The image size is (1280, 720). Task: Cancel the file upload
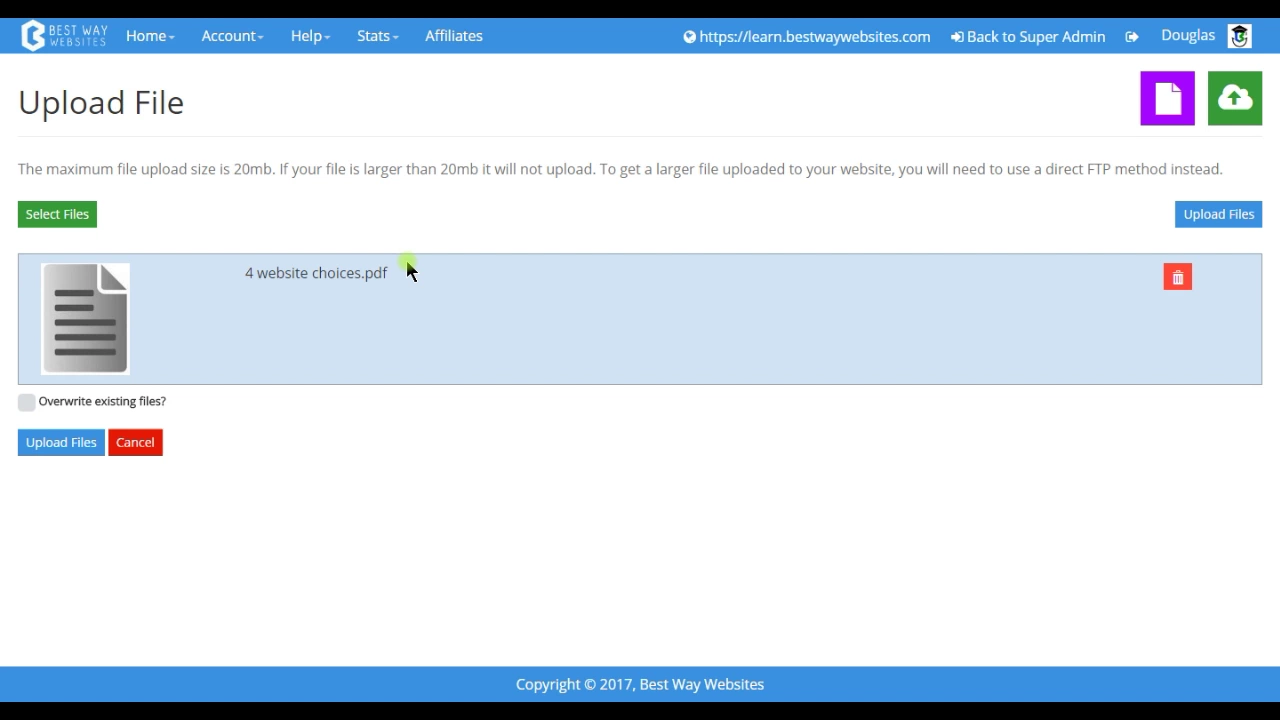point(135,442)
